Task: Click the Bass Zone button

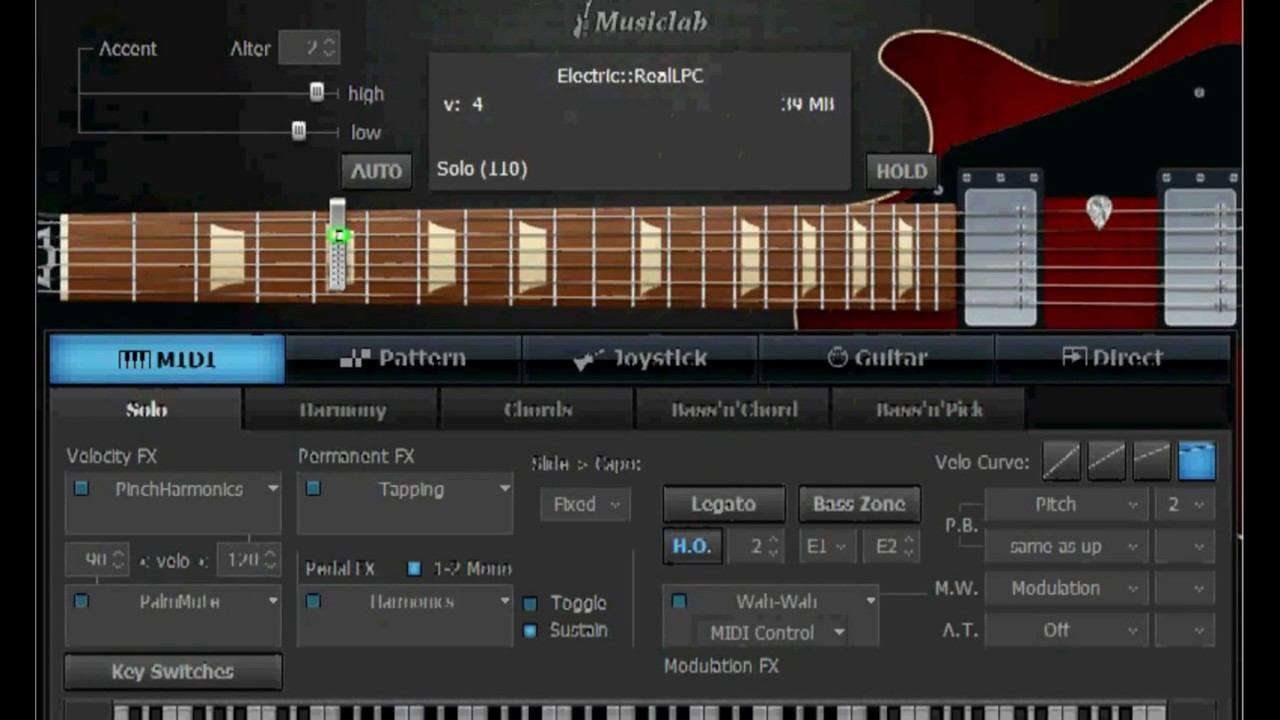Action: click(x=859, y=504)
